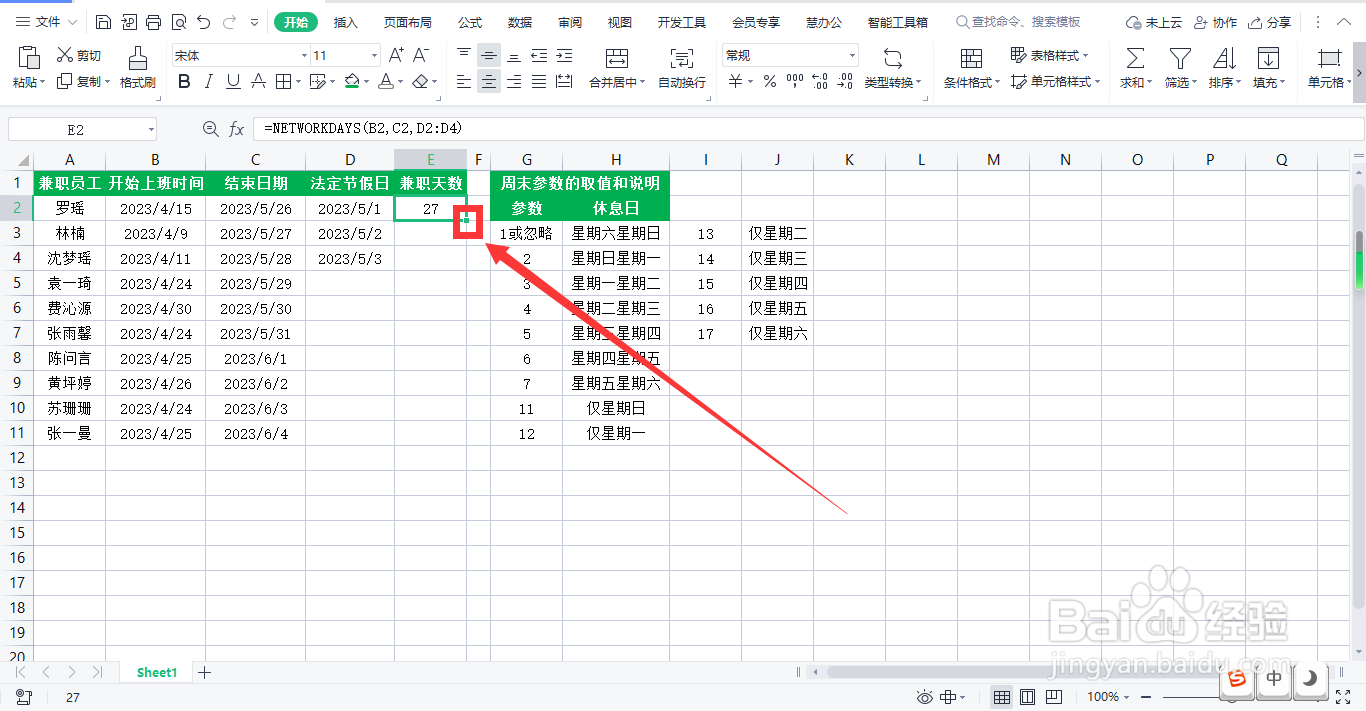Image resolution: width=1366 pixels, height=711 pixels.
Task: Increase decimal places
Action: 820,82
